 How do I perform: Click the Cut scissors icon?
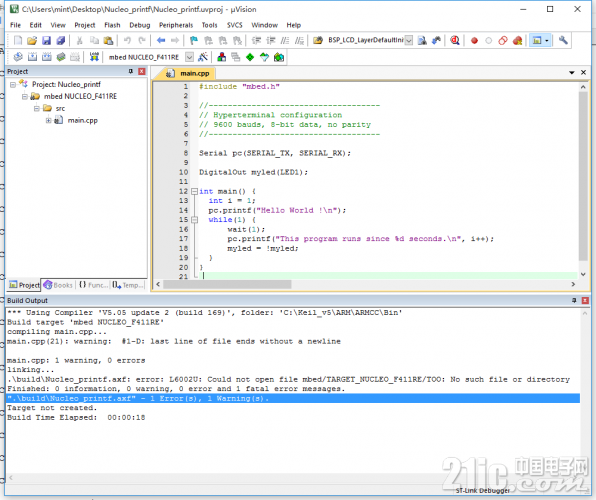79,40
